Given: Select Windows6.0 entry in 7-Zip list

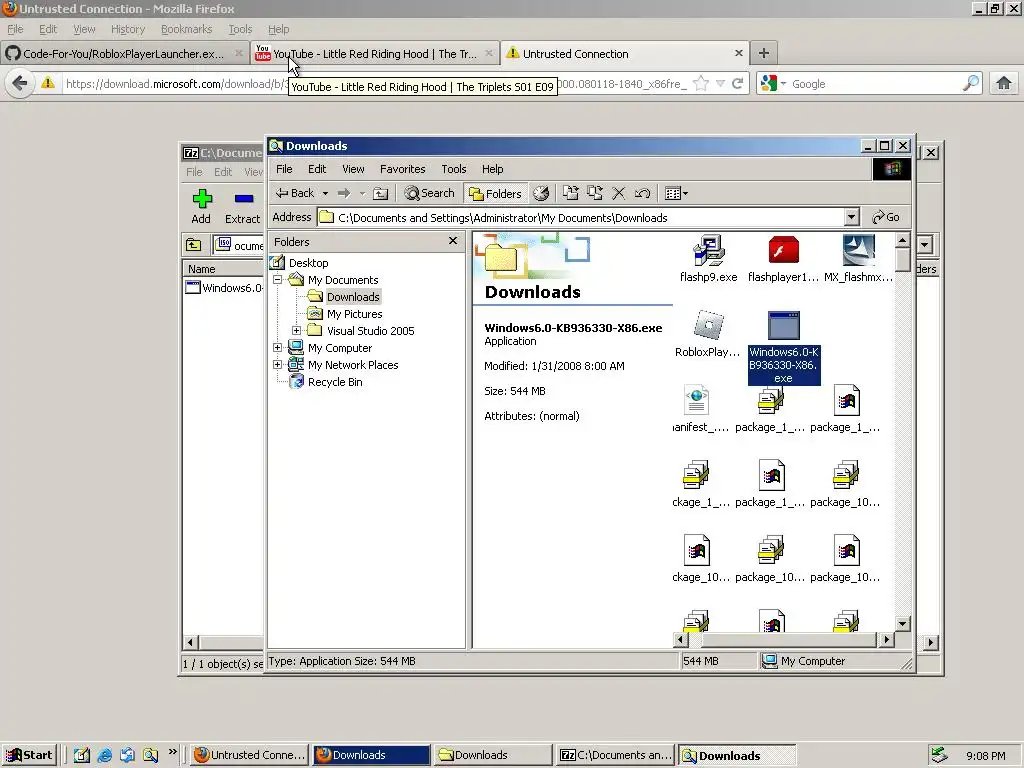Looking at the screenshot, I should (x=225, y=288).
